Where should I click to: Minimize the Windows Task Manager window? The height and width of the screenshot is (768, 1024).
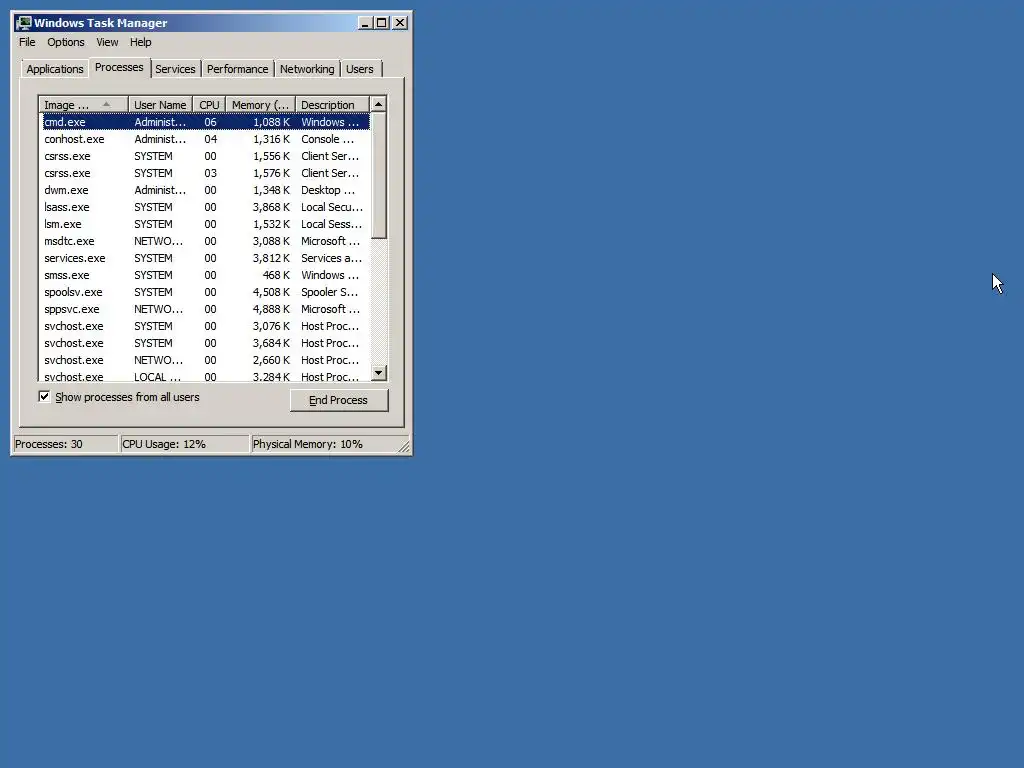coord(366,23)
